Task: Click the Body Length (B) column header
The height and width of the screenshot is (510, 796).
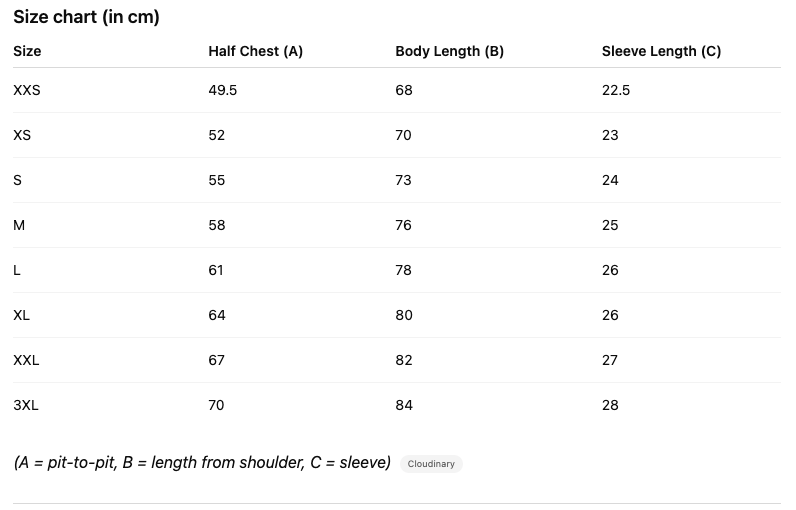Action: tap(449, 51)
